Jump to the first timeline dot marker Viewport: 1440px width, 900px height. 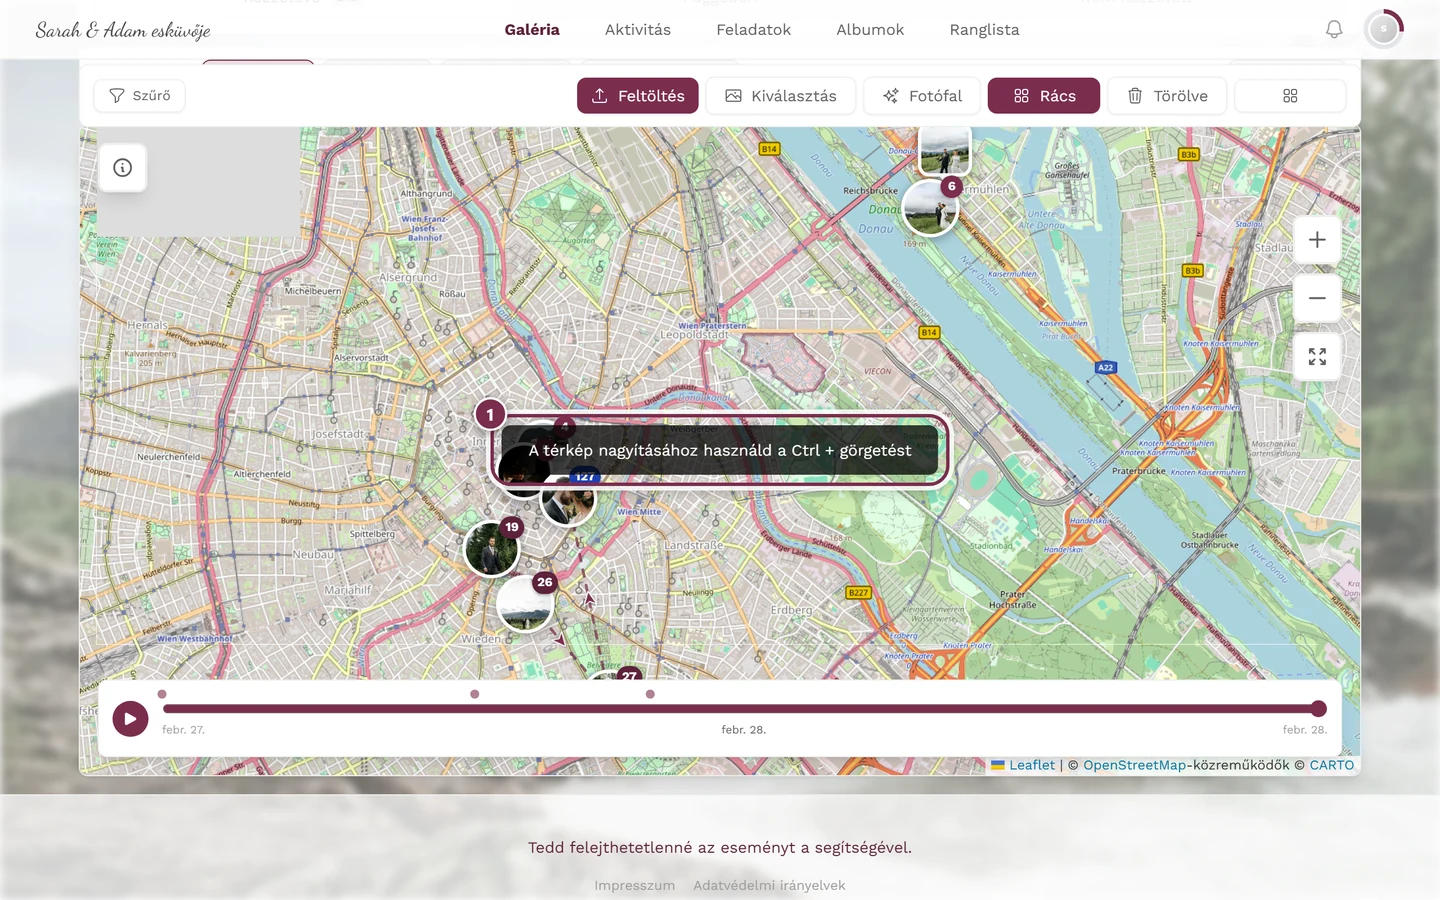(162, 694)
